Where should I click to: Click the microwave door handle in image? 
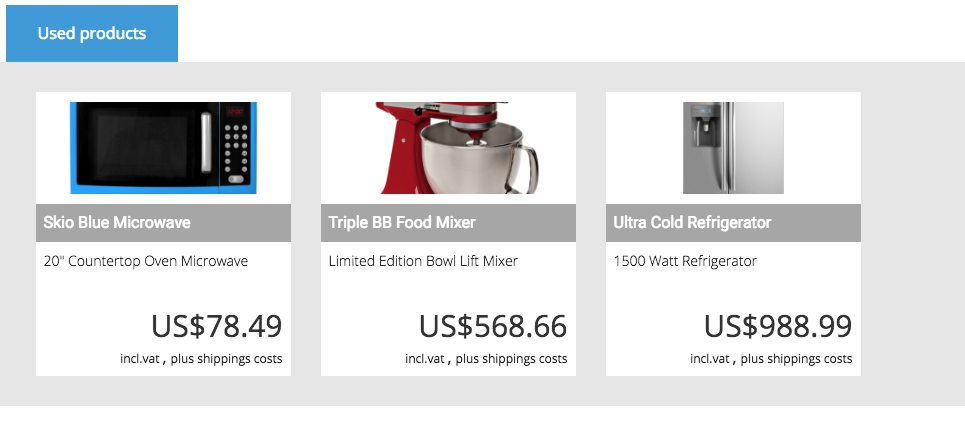pos(206,142)
